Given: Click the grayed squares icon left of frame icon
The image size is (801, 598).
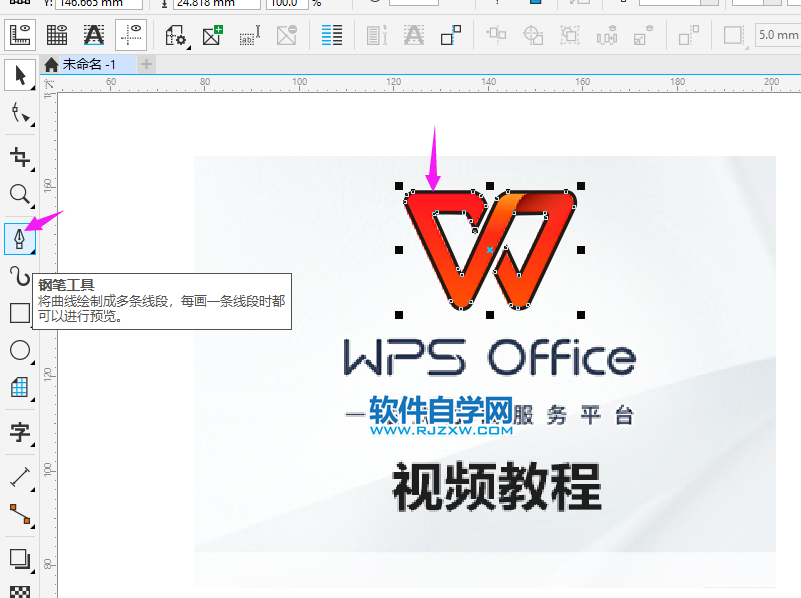Looking at the screenshot, I should [x=688, y=35].
